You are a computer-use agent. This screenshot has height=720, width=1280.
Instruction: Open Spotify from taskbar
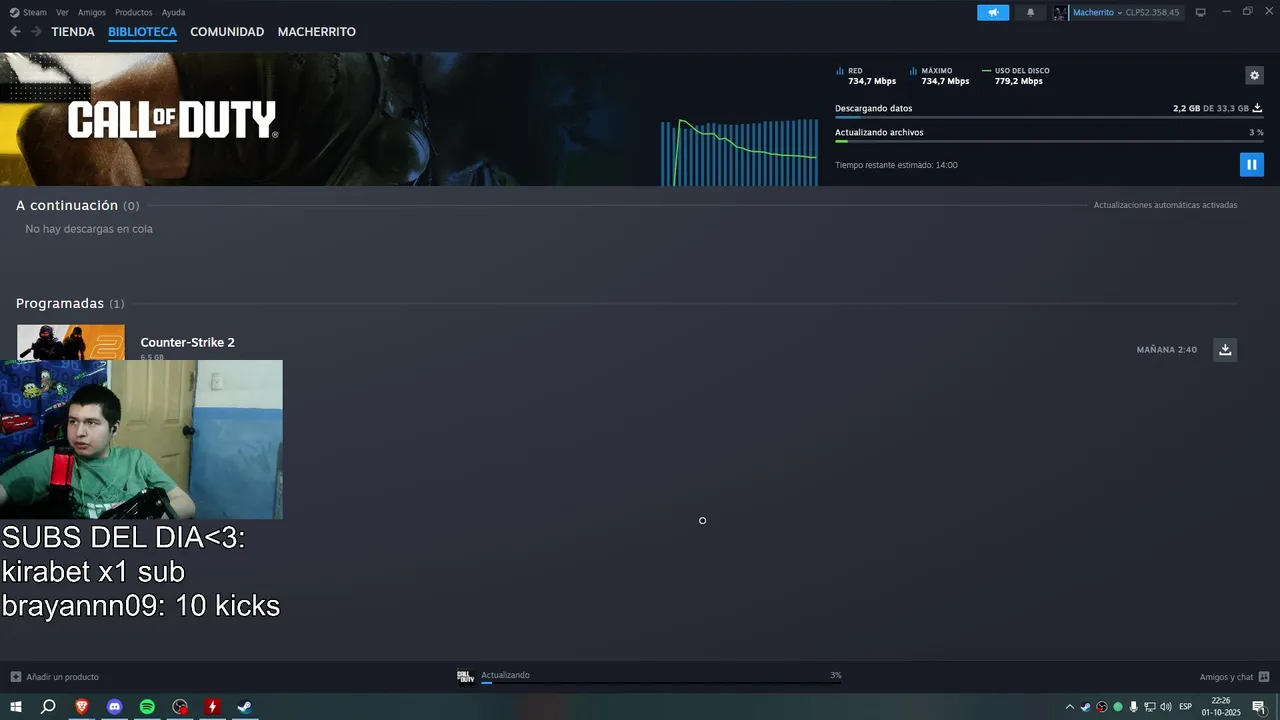click(147, 707)
